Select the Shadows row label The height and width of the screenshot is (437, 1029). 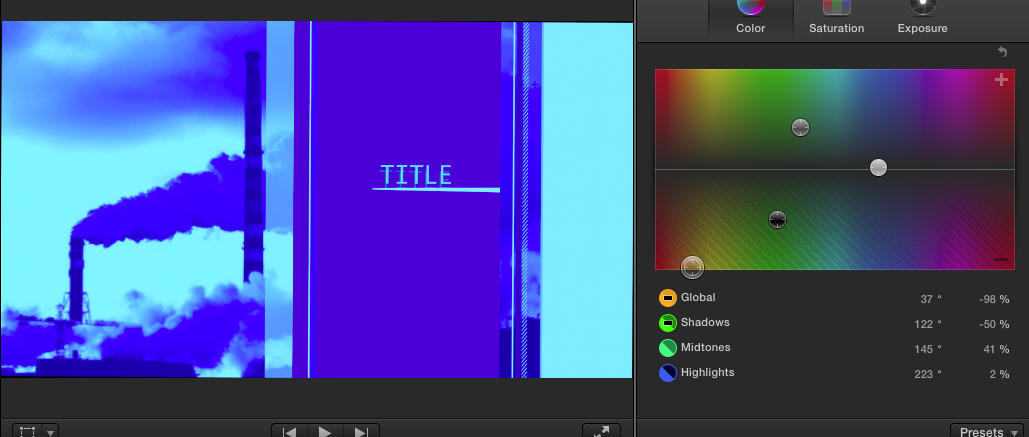click(705, 322)
